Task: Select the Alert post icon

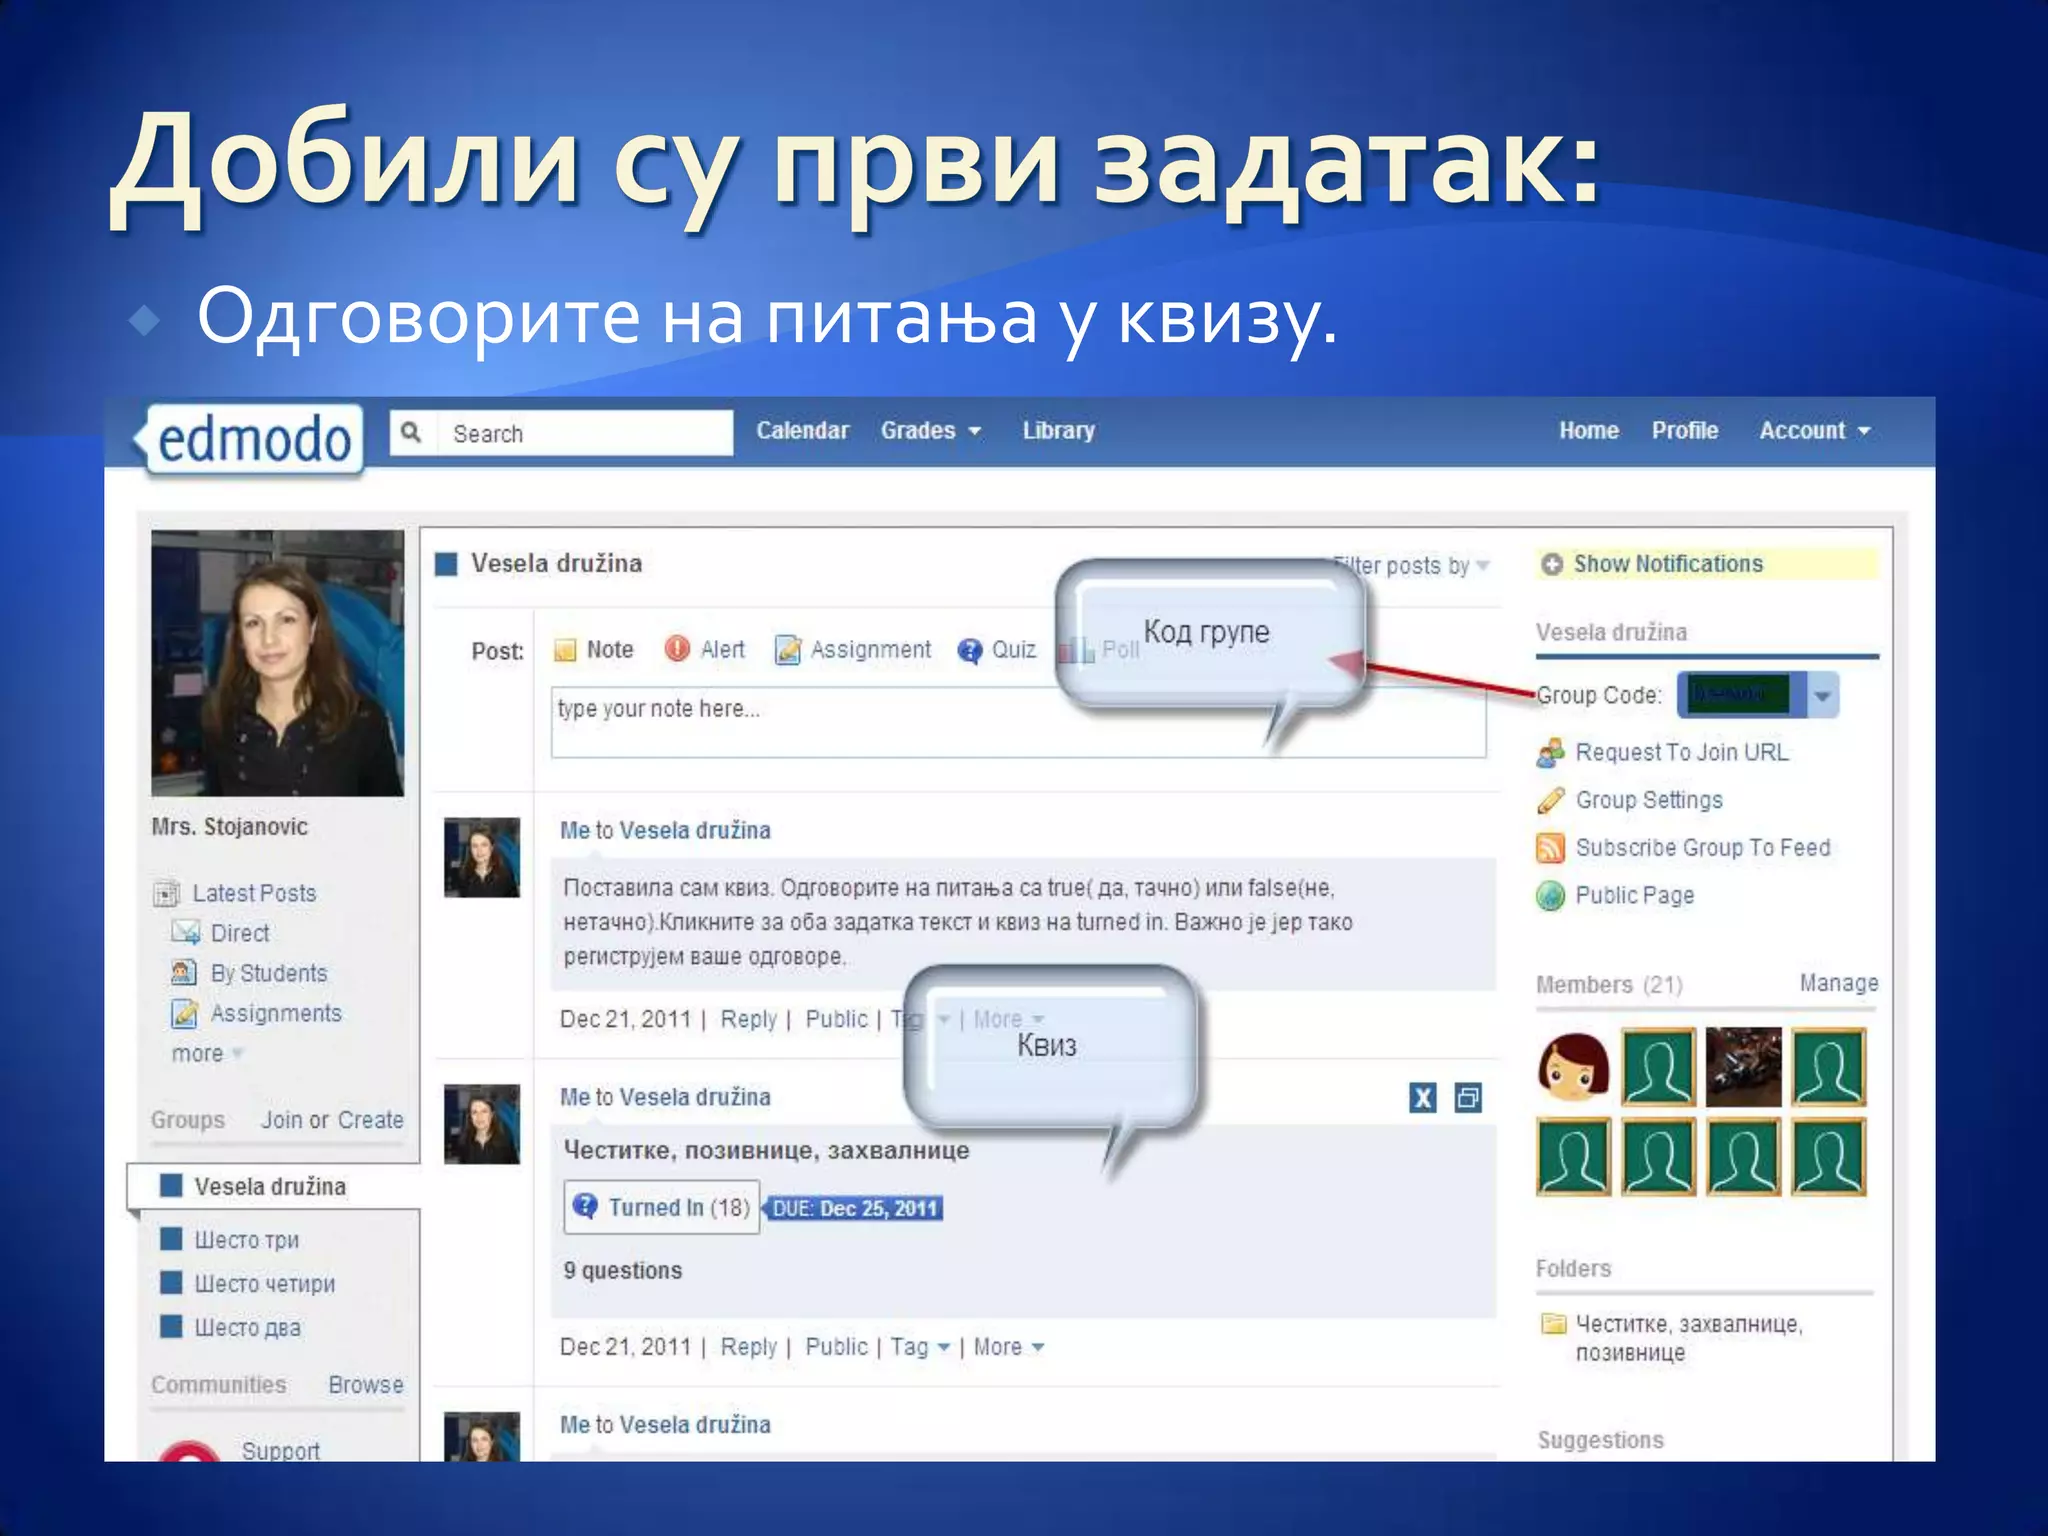Action: pyautogui.click(x=677, y=649)
